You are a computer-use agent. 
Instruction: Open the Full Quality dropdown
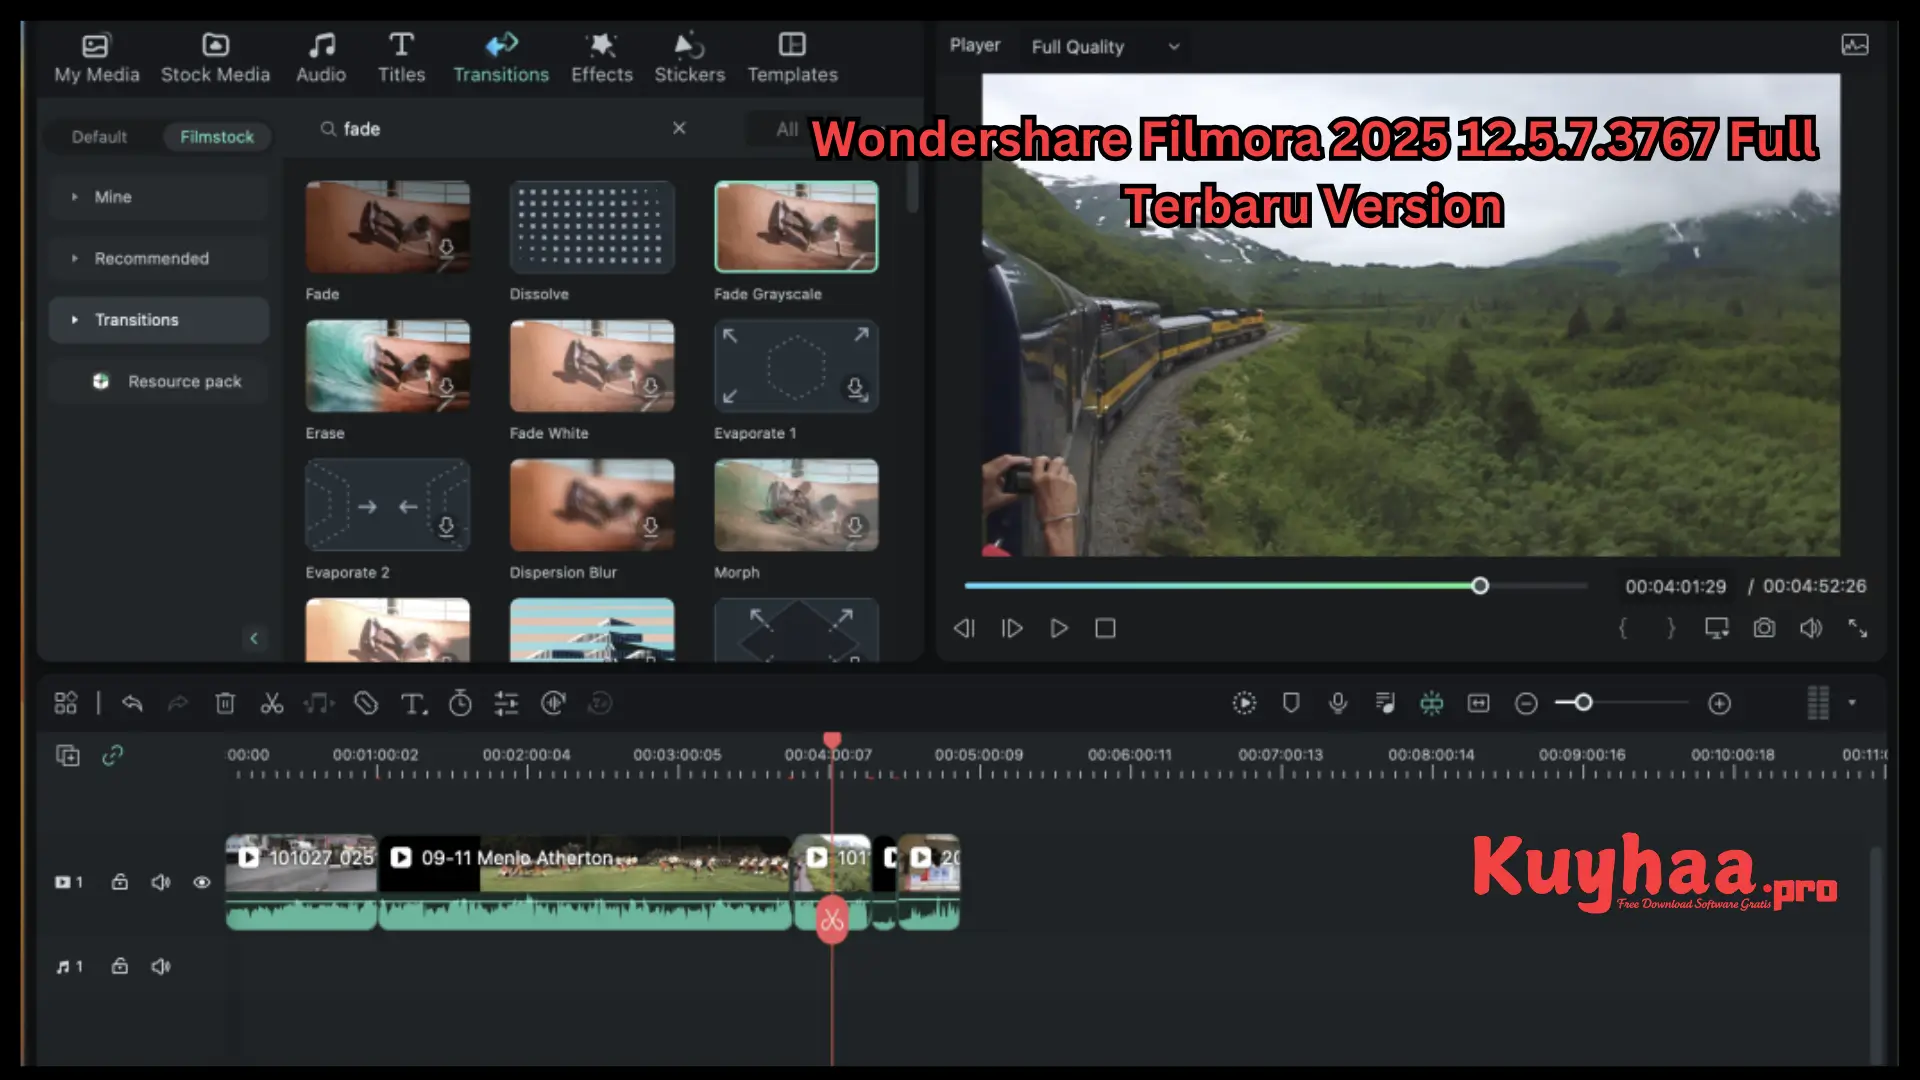1106,47
